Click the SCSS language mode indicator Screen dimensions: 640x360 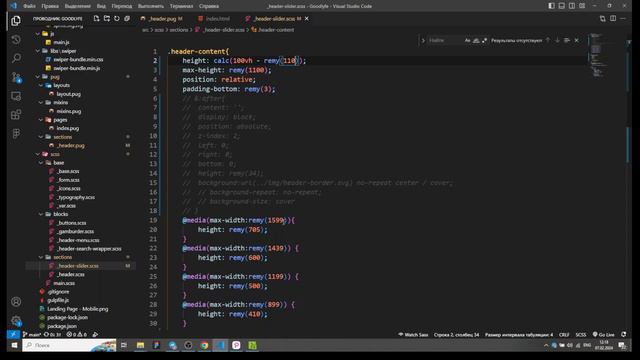pyautogui.click(x=580, y=335)
